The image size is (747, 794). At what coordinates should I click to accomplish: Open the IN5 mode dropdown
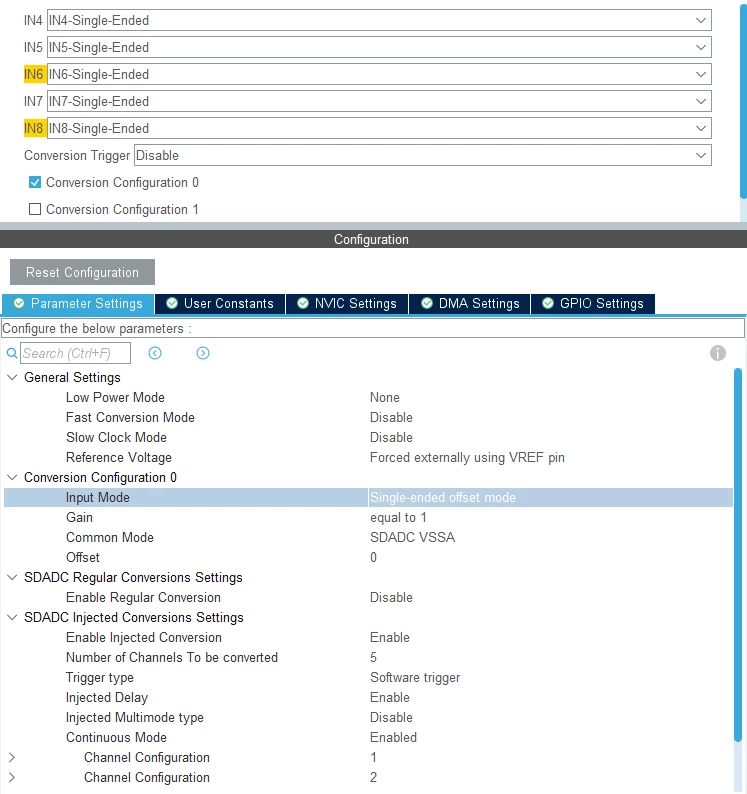pyautogui.click(x=379, y=47)
